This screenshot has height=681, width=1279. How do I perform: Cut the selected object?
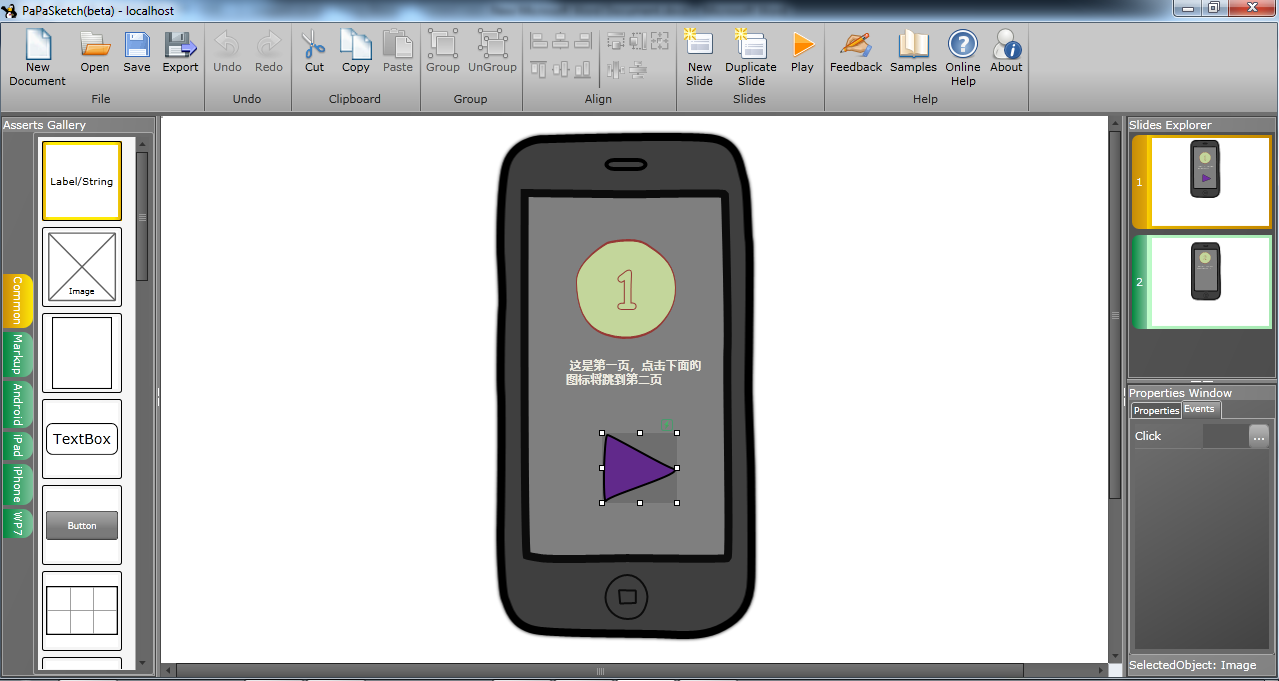(314, 52)
